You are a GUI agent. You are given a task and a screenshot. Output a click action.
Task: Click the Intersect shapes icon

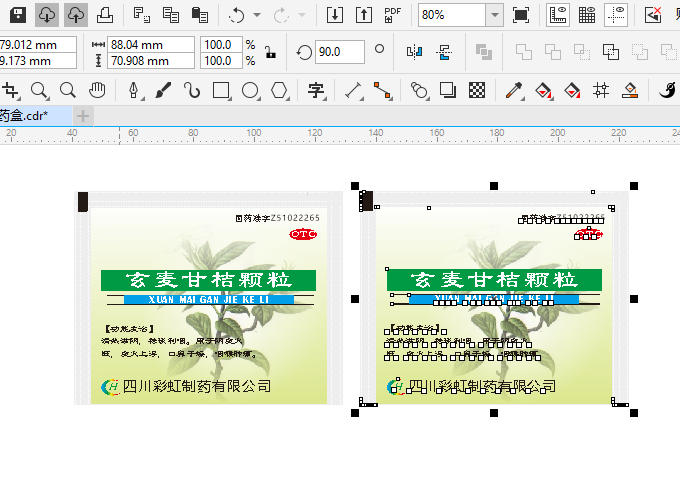pos(582,52)
